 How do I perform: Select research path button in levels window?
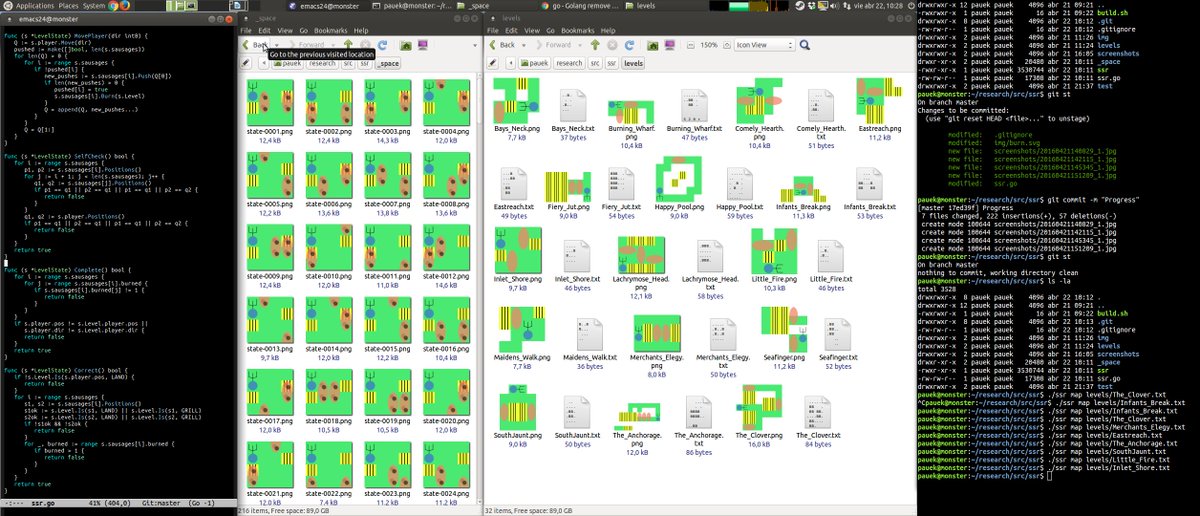pos(570,63)
